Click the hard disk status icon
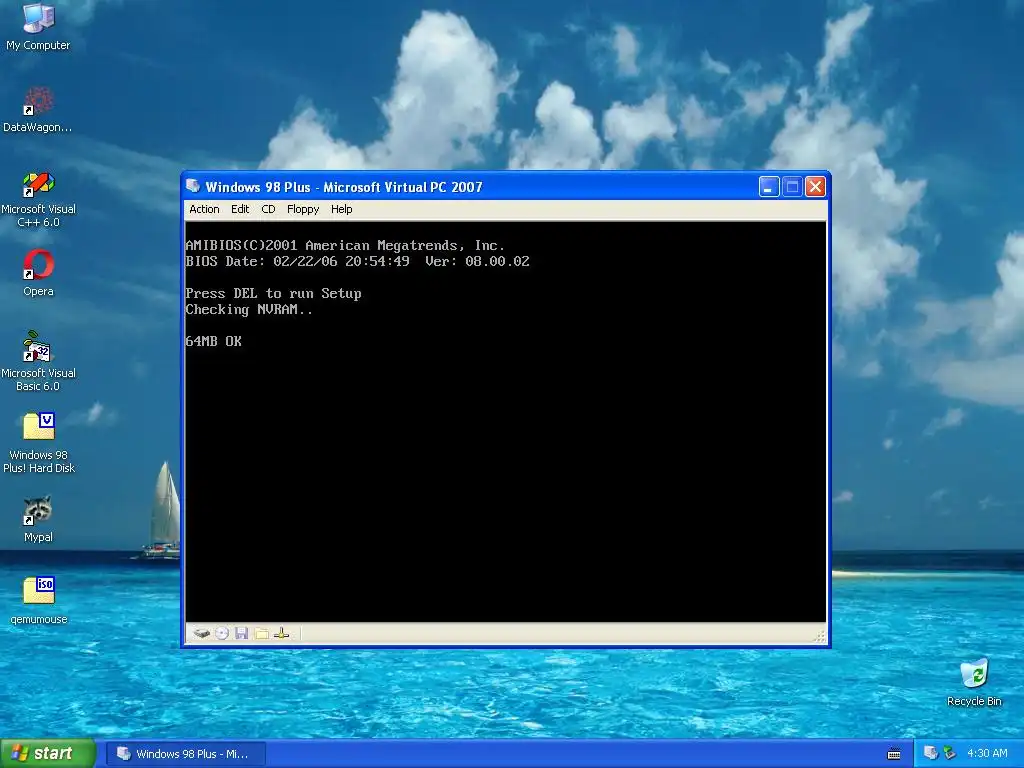This screenshot has height=768, width=1024. click(202, 633)
